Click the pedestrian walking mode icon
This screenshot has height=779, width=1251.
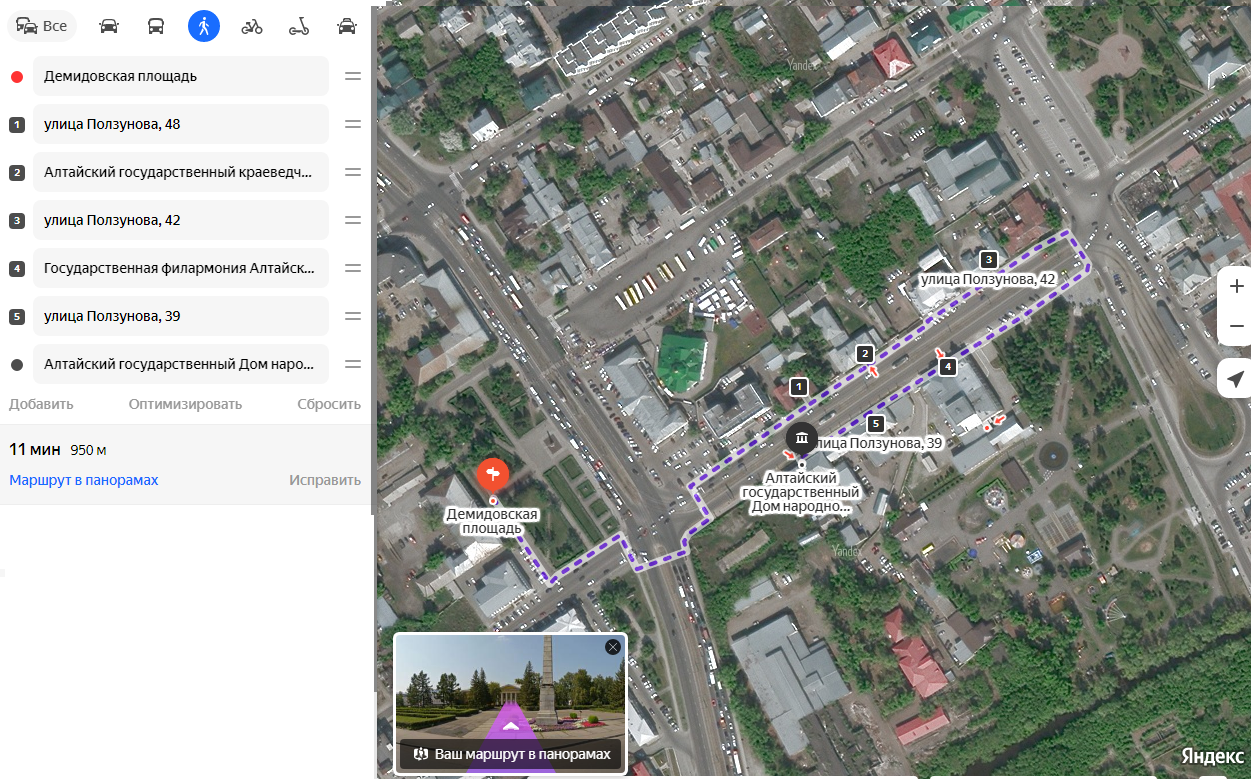pyautogui.click(x=204, y=26)
